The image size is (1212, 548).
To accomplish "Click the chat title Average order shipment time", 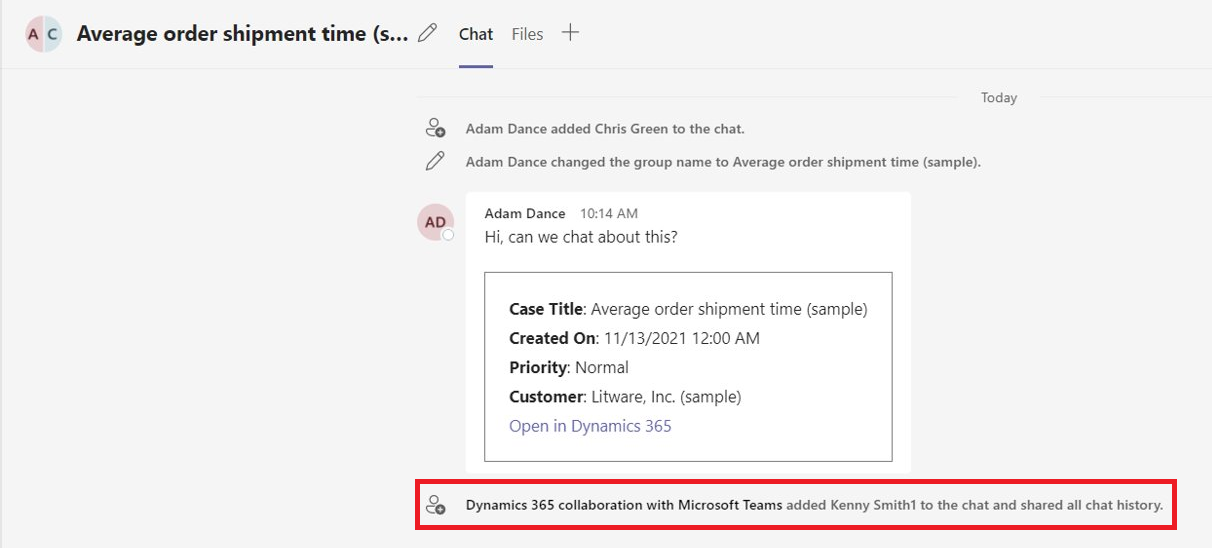I will tap(243, 34).
